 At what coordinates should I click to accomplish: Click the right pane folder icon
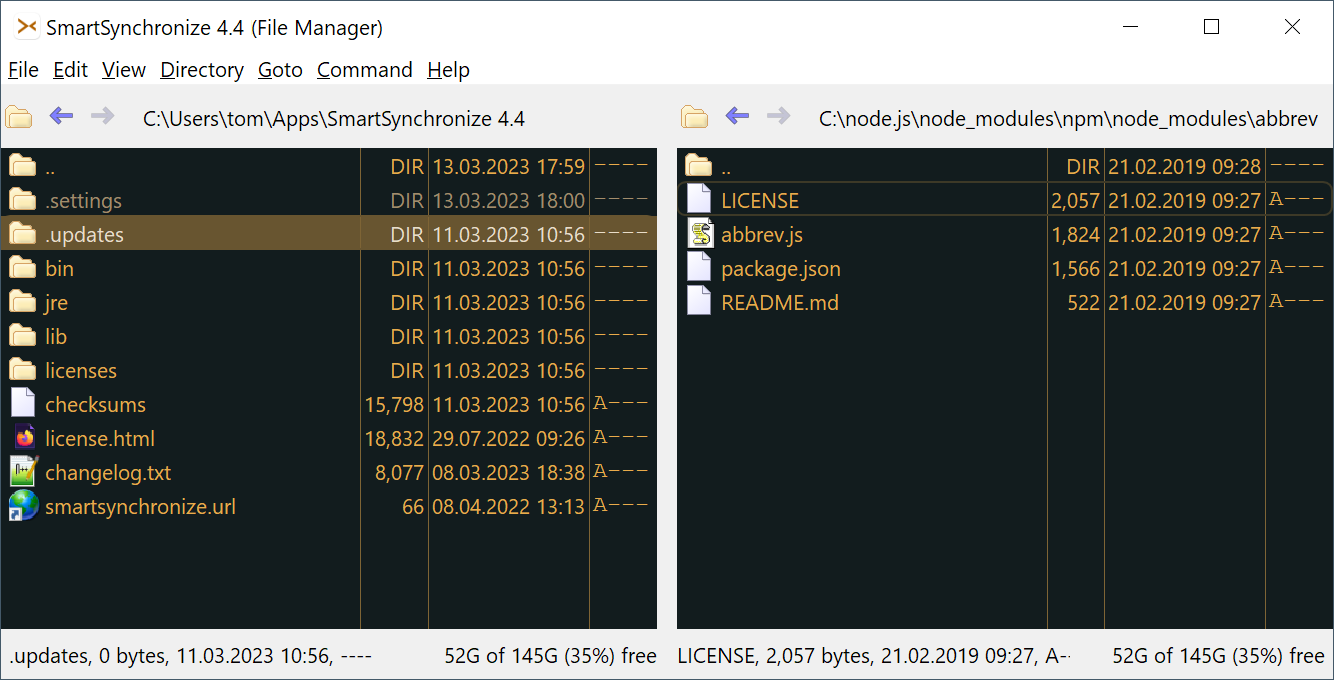(x=695, y=118)
